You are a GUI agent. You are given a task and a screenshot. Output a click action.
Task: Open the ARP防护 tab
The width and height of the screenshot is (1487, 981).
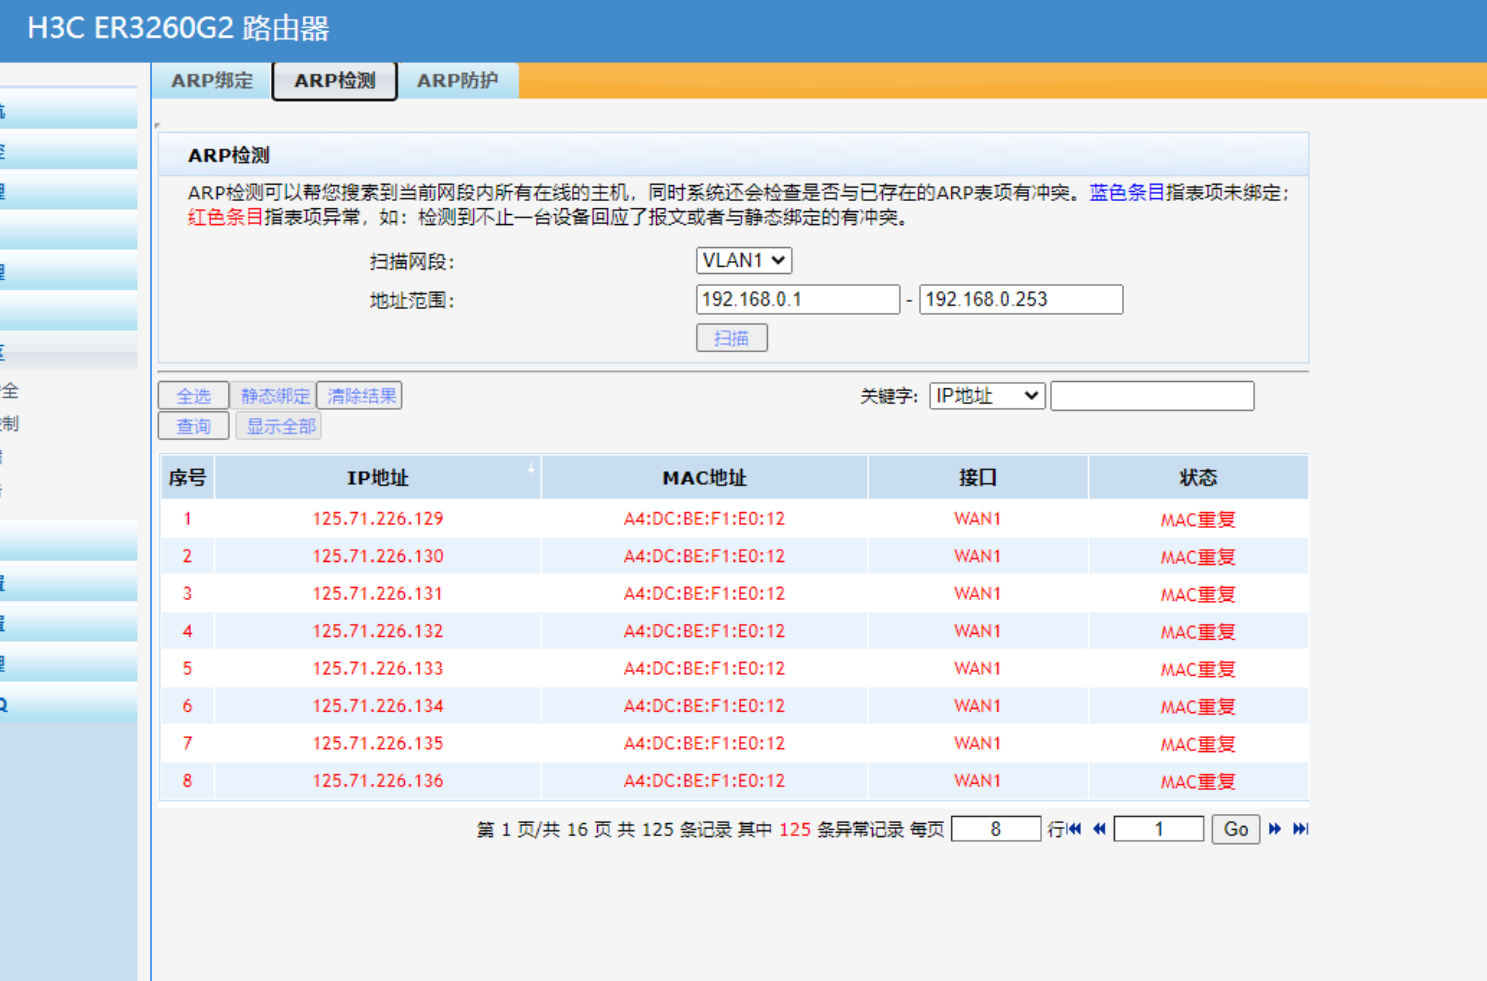tap(457, 81)
